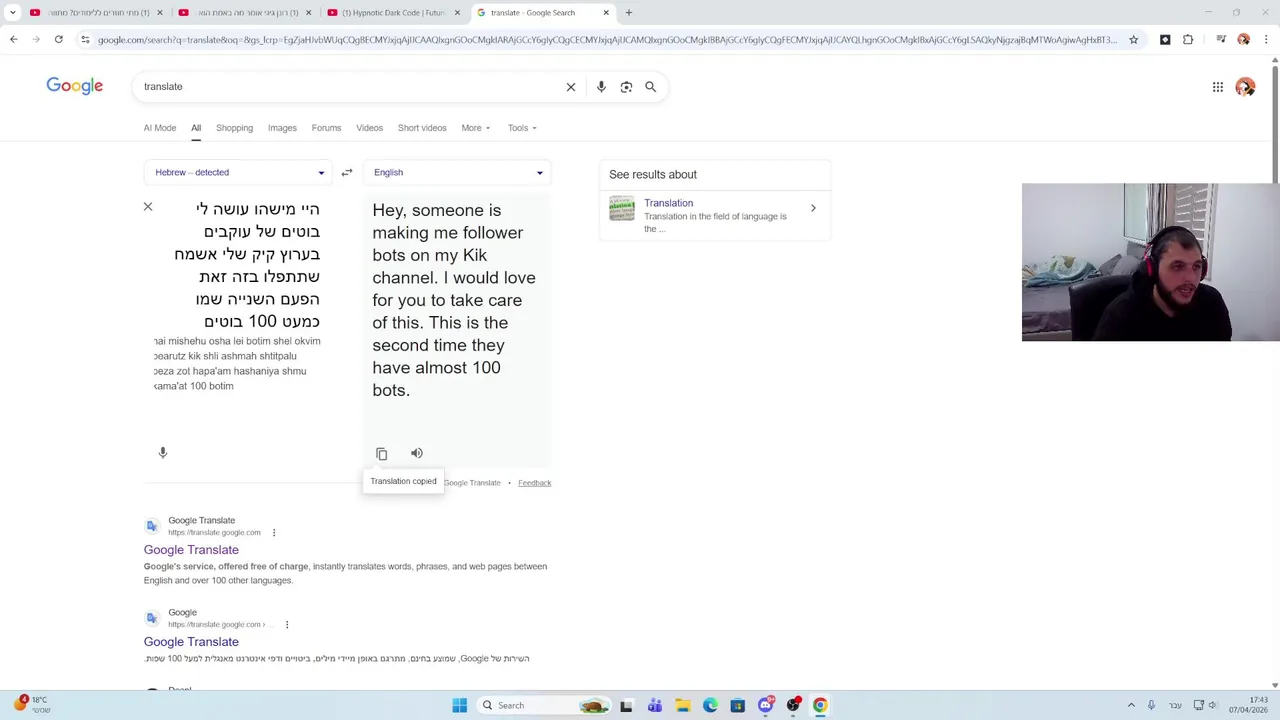Switch to AI Mode tab
Viewport: 1280px width, 720px height.
[x=160, y=128]
